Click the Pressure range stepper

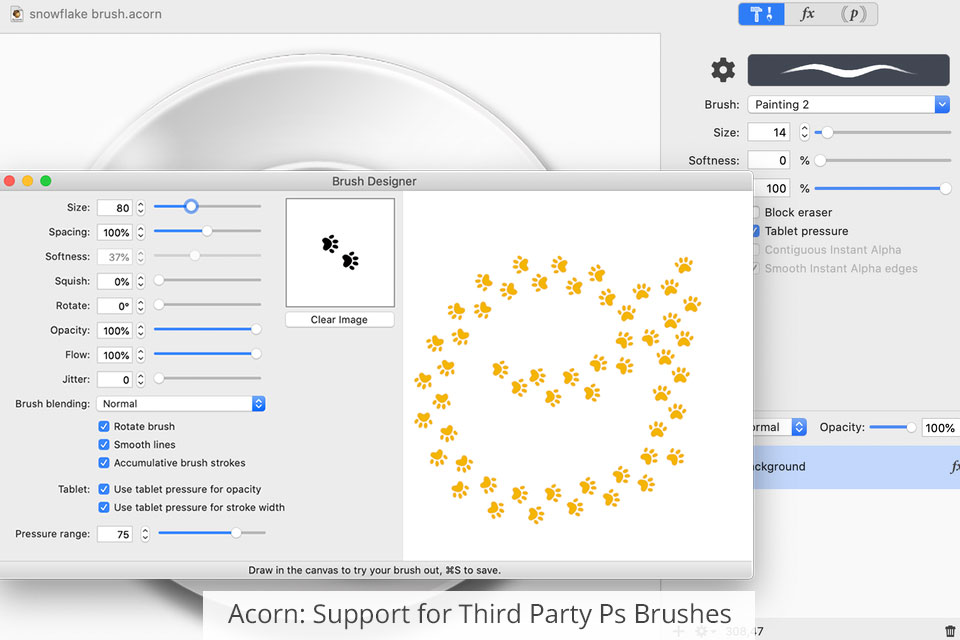tap(145, 534)
